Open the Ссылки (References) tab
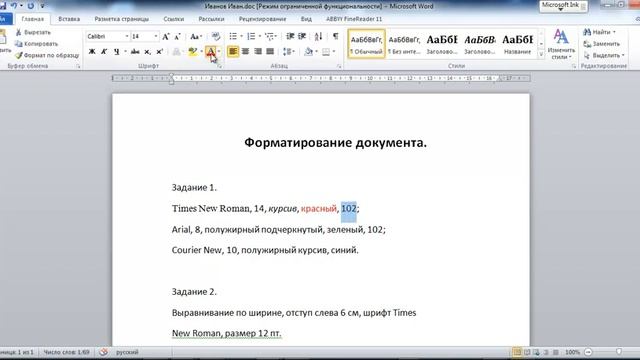640x360 pixels. (173, 19)
